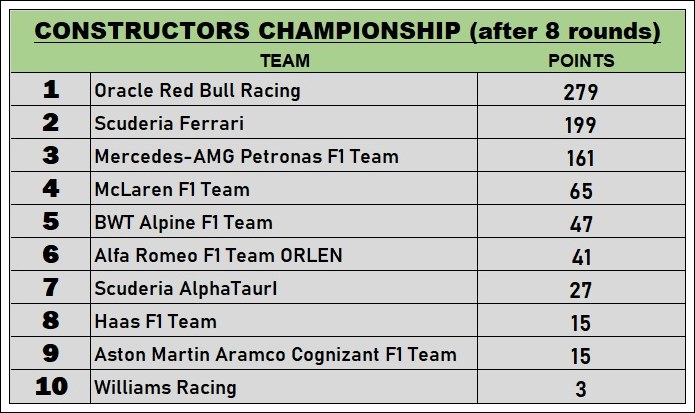Viewport: 695px width, 413px height.
Task: Select Ferrari's 199 points cell
Action: point(581,125)
